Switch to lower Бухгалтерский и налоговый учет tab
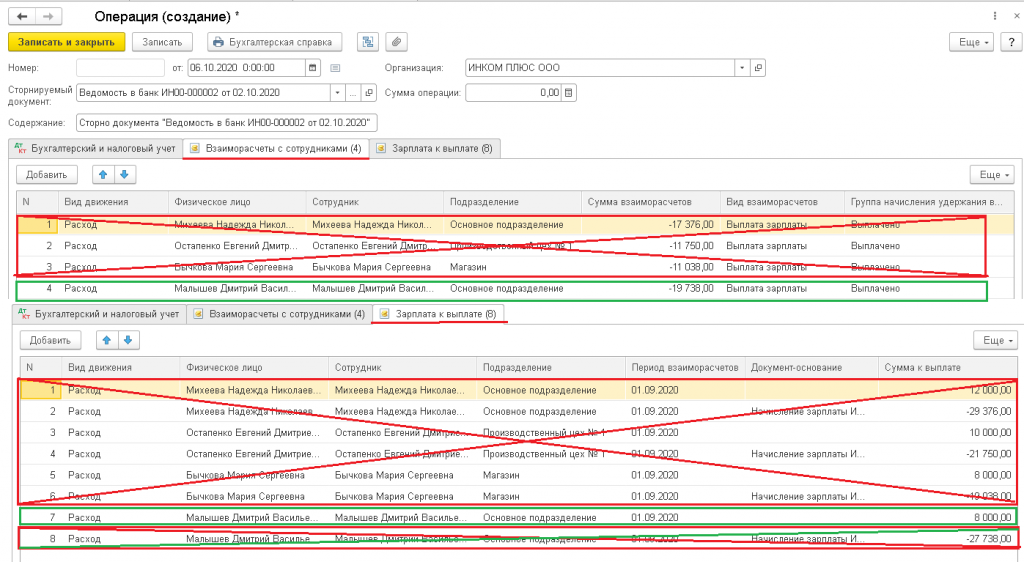 coord(99,314)
